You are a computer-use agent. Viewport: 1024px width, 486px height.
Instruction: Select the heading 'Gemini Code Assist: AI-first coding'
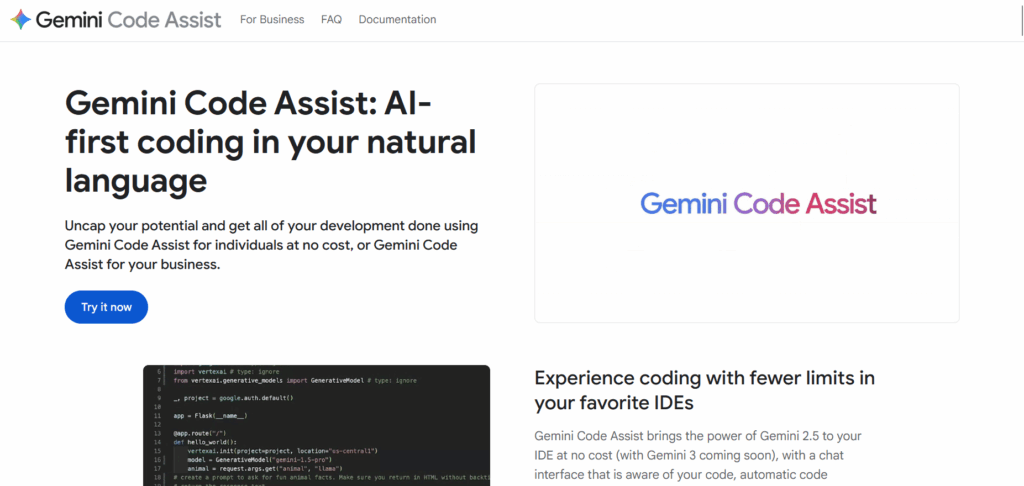[270, 142]
